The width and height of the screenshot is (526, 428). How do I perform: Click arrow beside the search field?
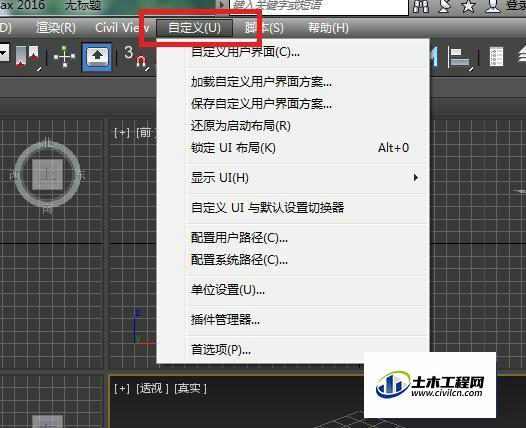coord(221,5)
